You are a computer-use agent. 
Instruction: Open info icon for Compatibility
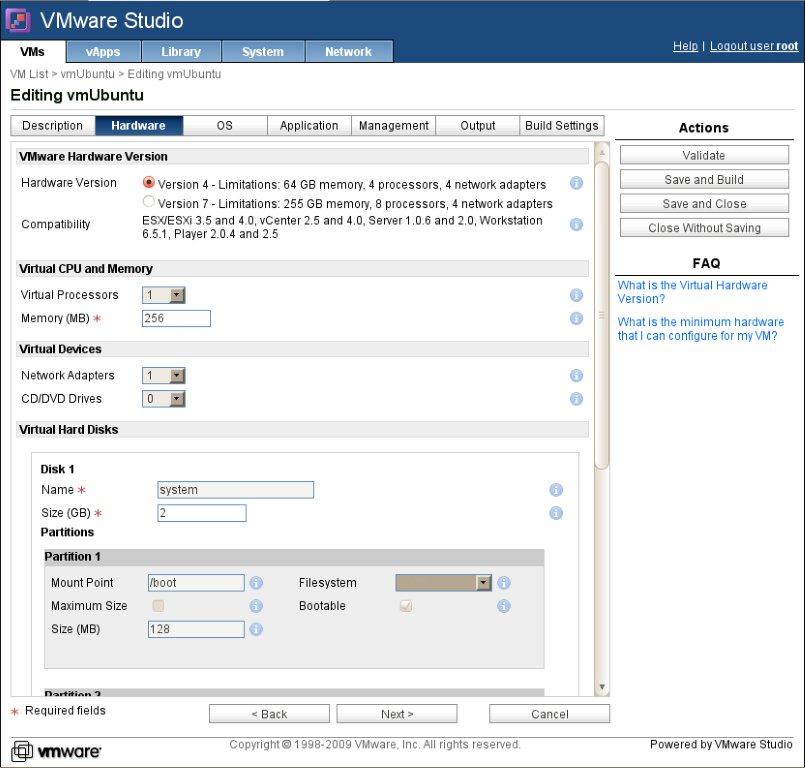coord(577,224)
